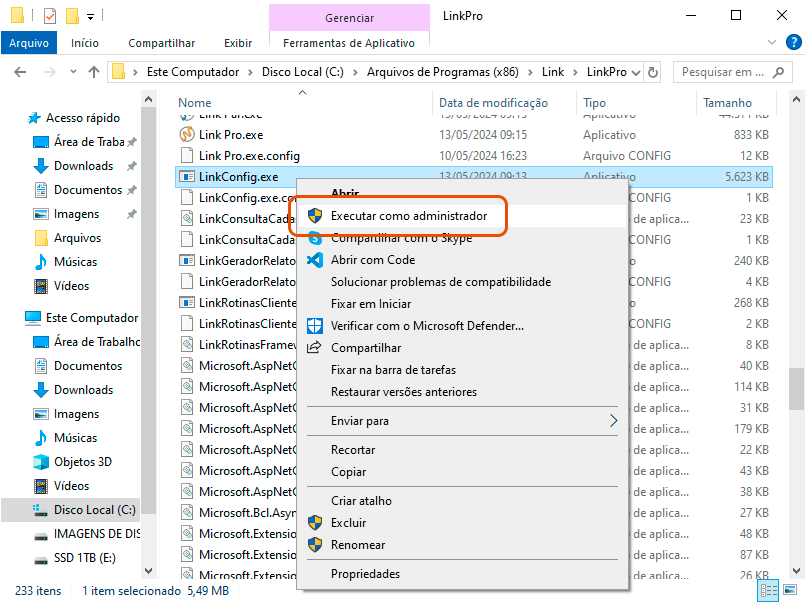Screen dimensions: 806x603
Task: Open the Exibir ribbon tab
Action: pos(238,43)
